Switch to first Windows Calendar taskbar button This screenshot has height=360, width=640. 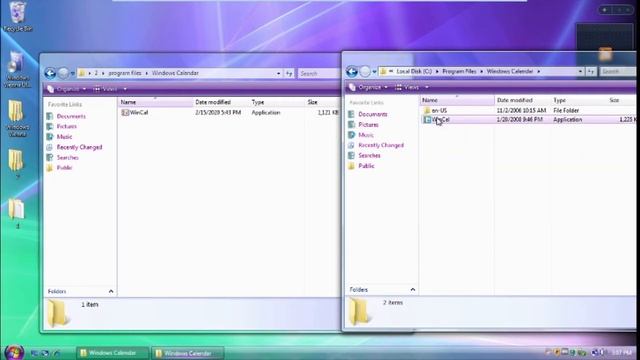pos(112,353)
